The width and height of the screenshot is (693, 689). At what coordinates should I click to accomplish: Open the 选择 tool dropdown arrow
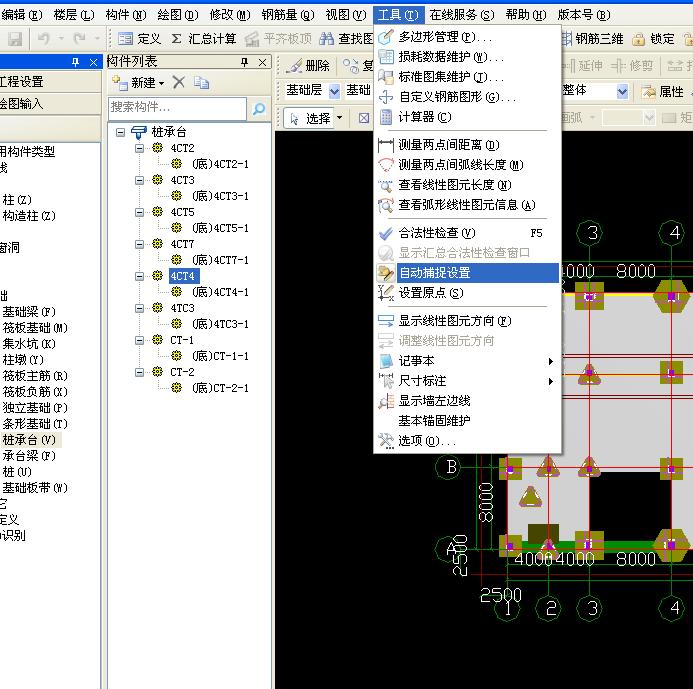coord(339,118)
